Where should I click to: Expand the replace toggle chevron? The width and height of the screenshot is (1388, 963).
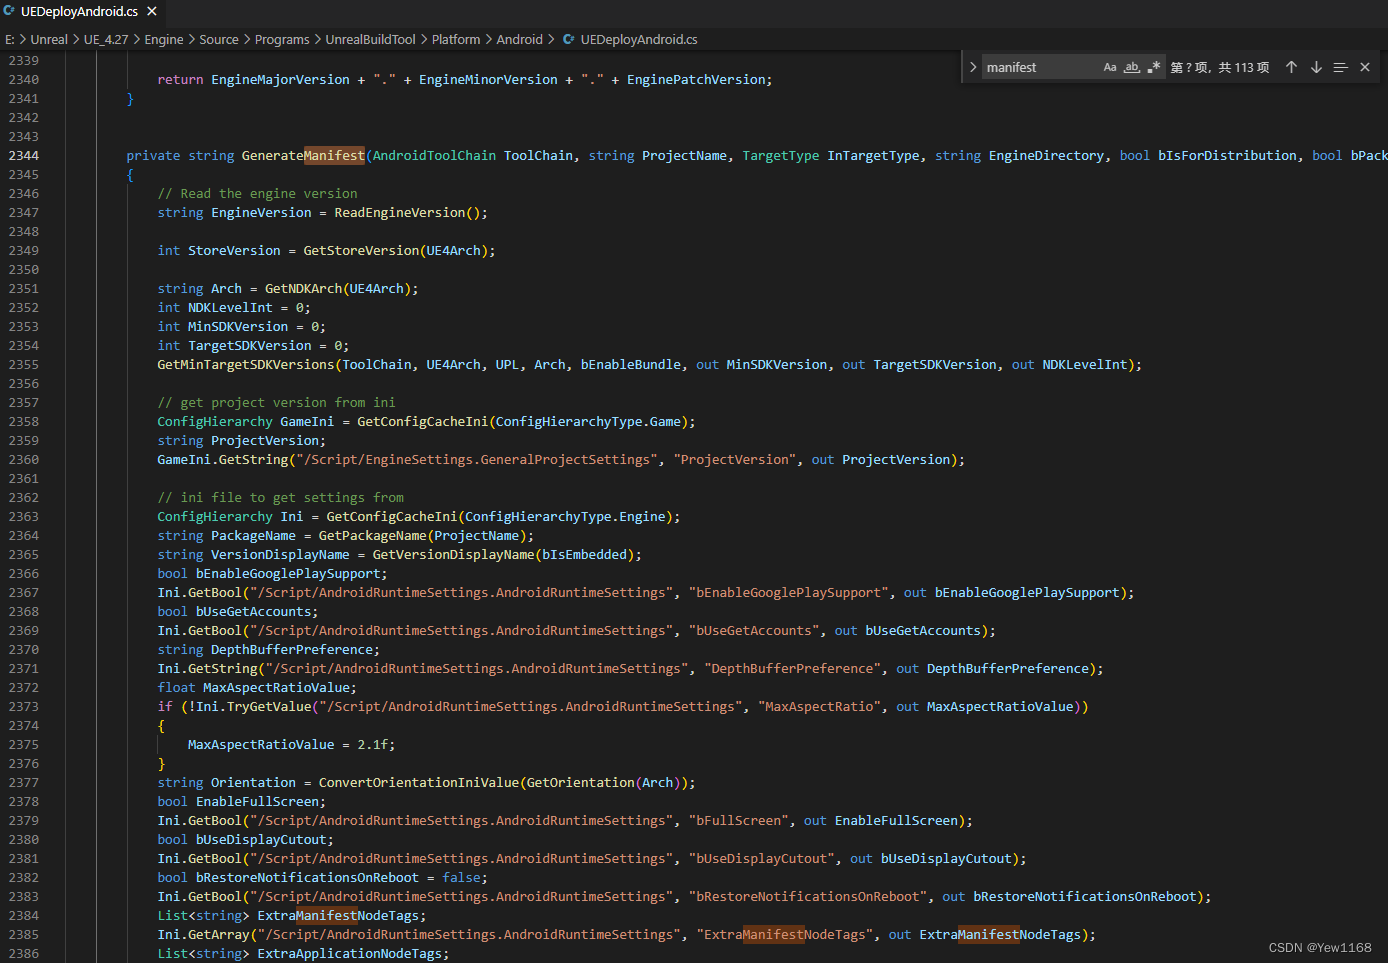point(972,67)
